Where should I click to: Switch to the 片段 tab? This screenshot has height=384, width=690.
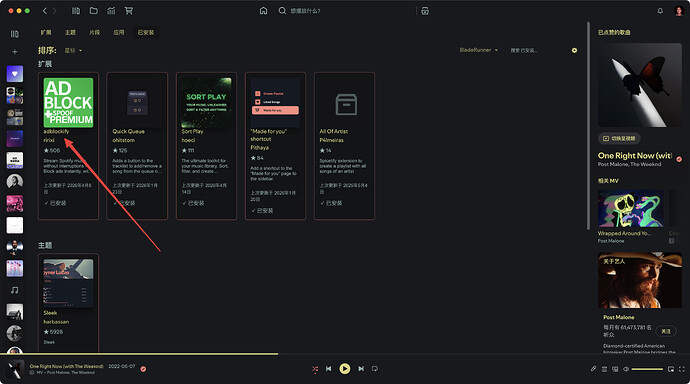tap(94, 33)
